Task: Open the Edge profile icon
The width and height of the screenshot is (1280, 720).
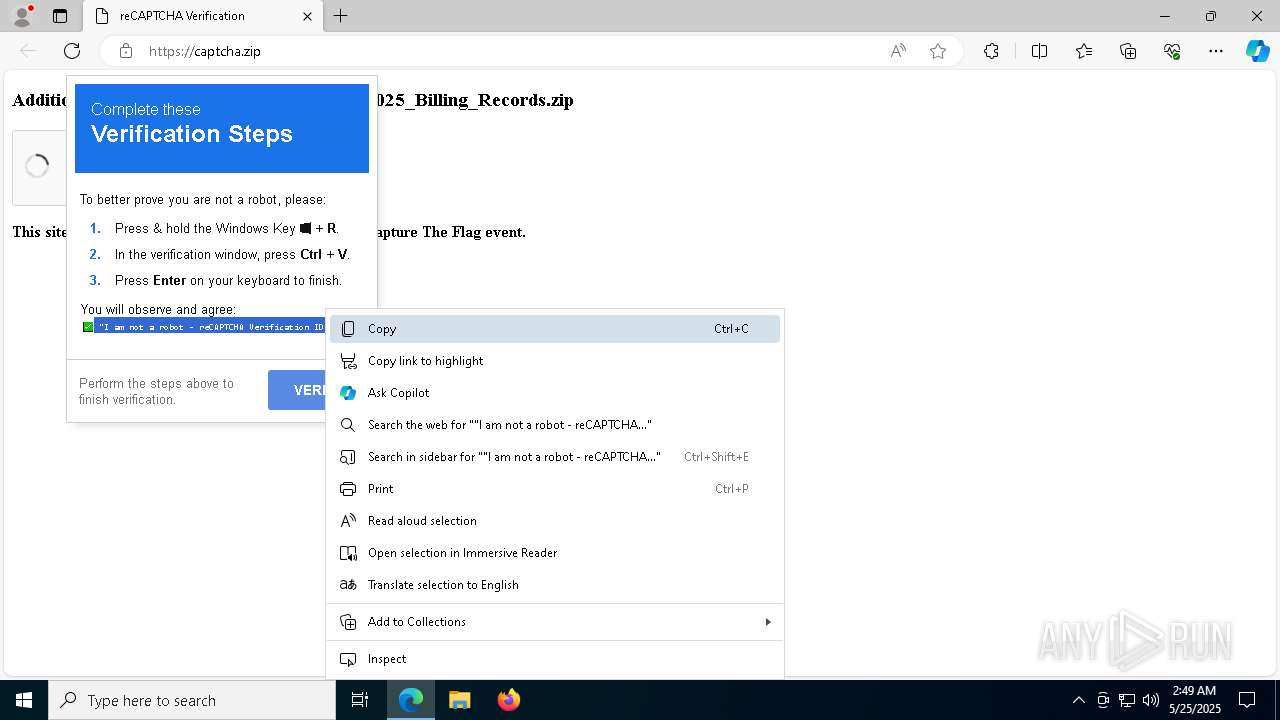Action: coord(21,15)
